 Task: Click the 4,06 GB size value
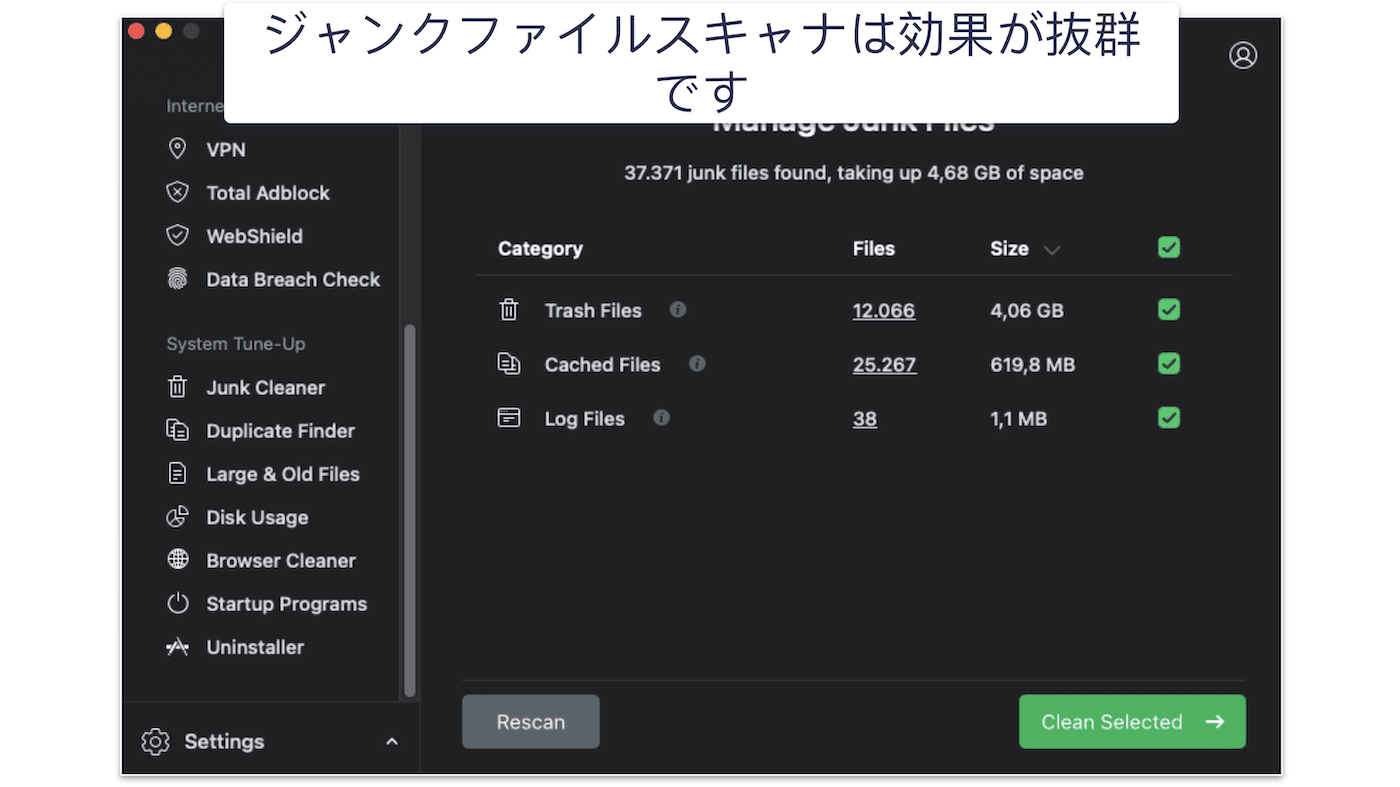1027,310
